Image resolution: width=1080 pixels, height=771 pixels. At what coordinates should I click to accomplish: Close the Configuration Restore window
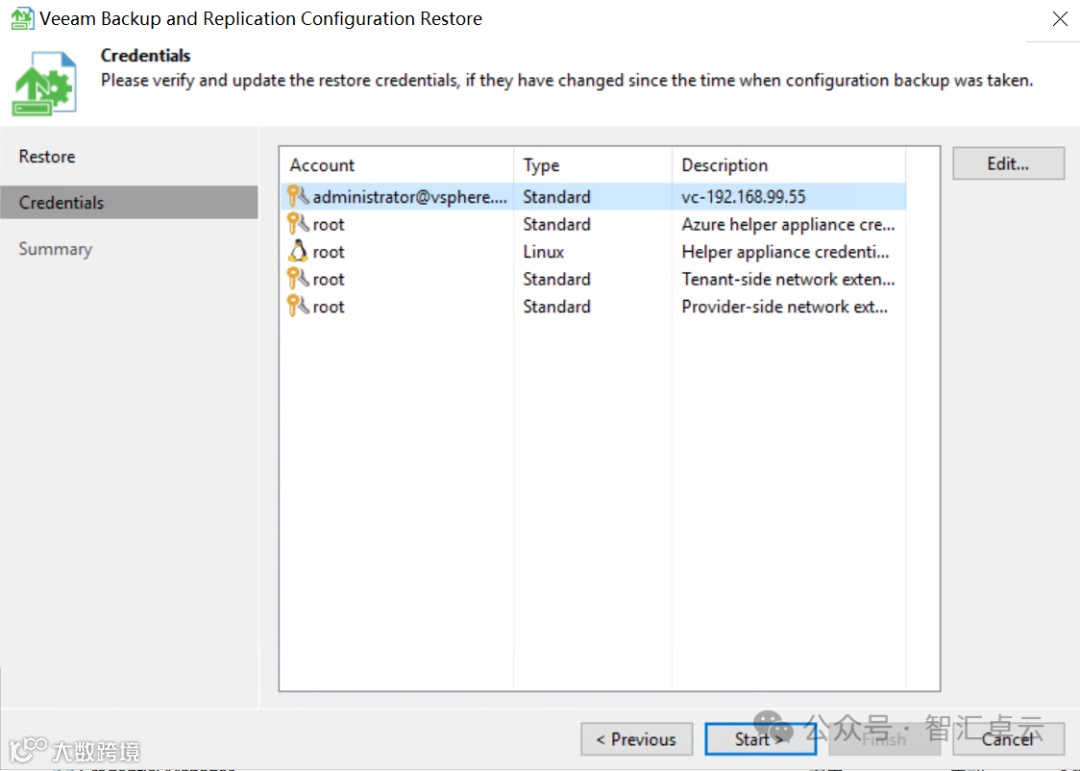point(1060,19)
